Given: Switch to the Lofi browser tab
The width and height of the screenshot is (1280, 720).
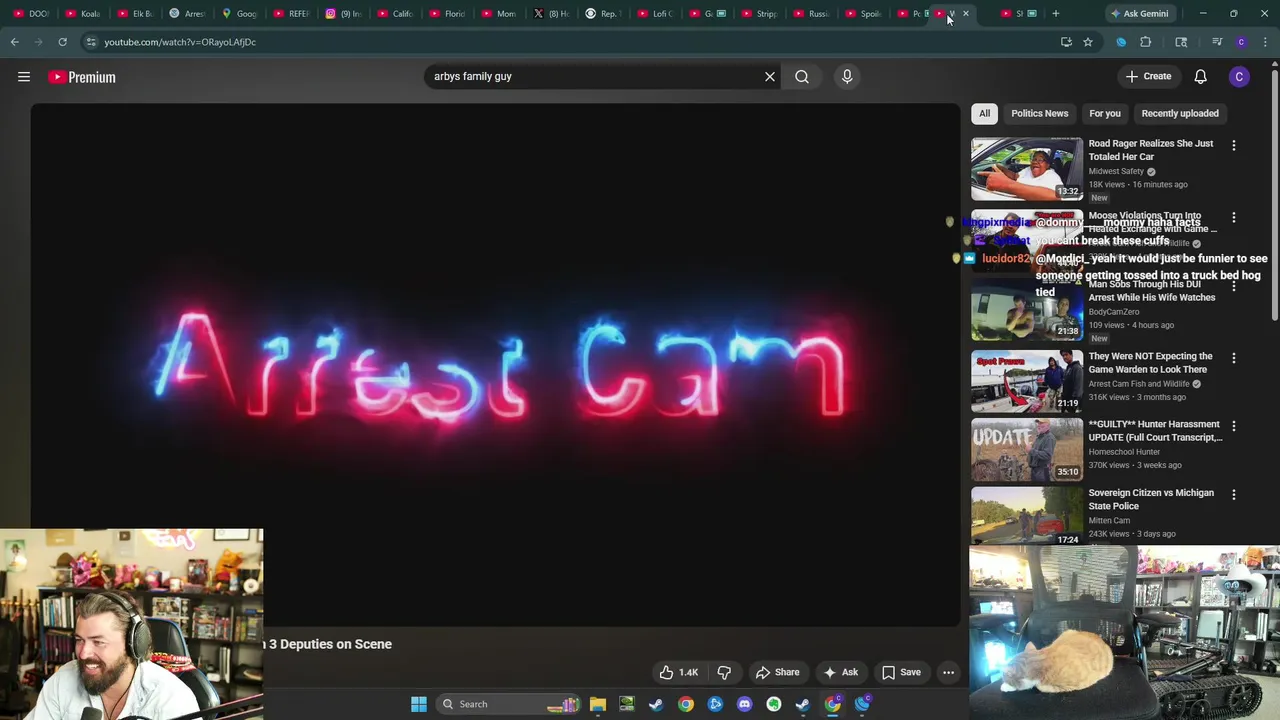Looking at the screenshot, I should click(656, 13).
